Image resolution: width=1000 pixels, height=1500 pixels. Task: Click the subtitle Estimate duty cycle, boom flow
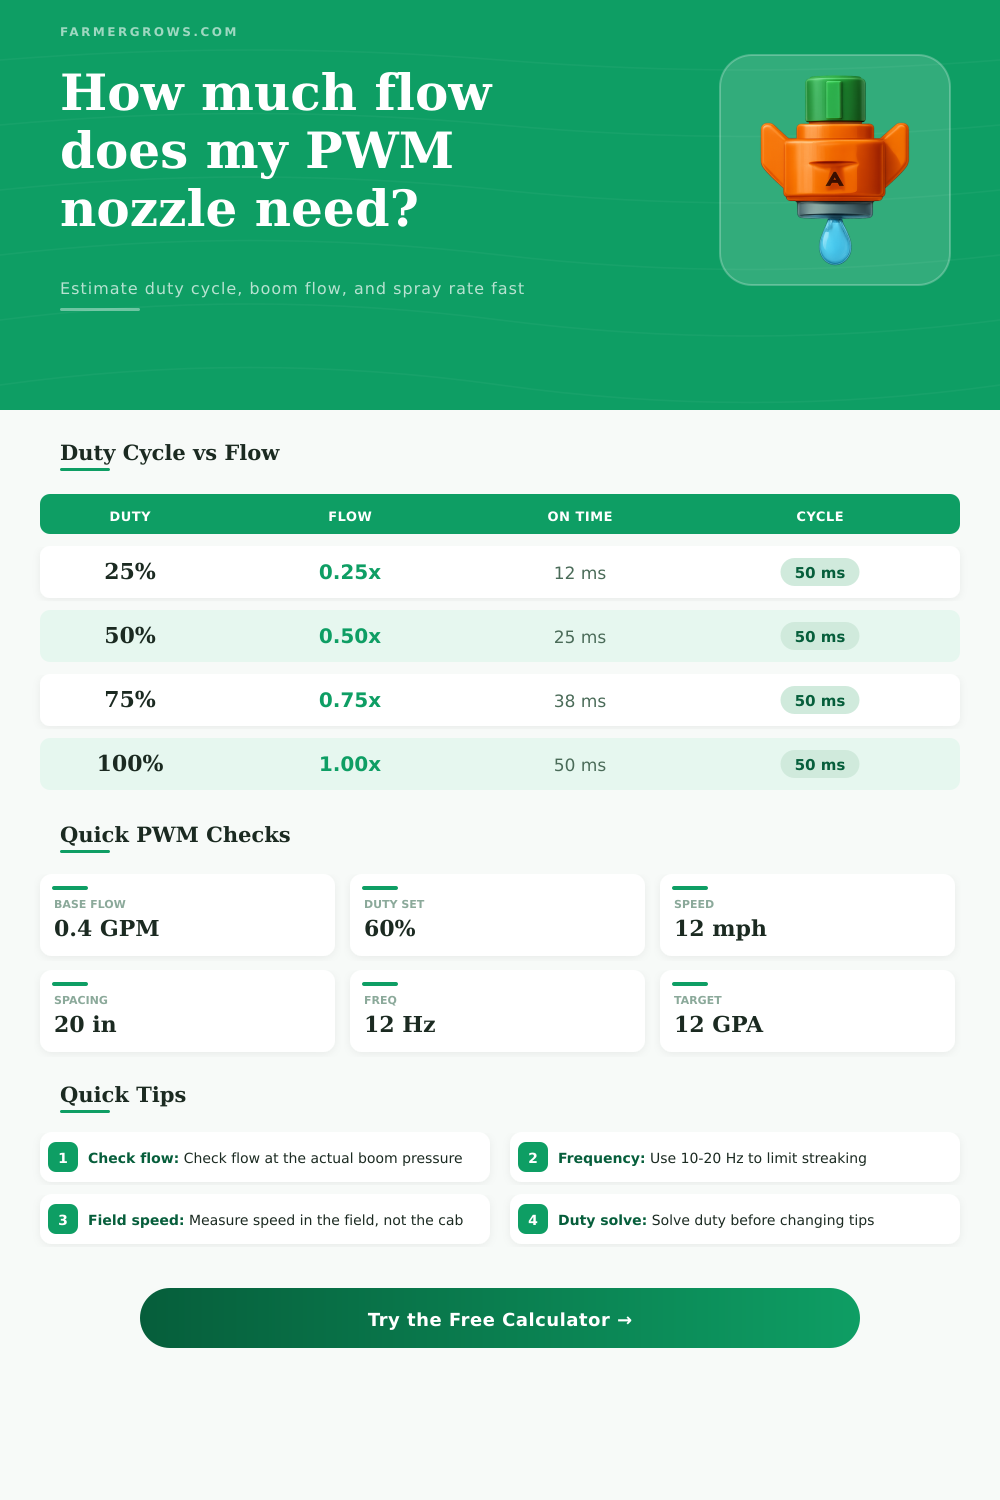(292, 288)
